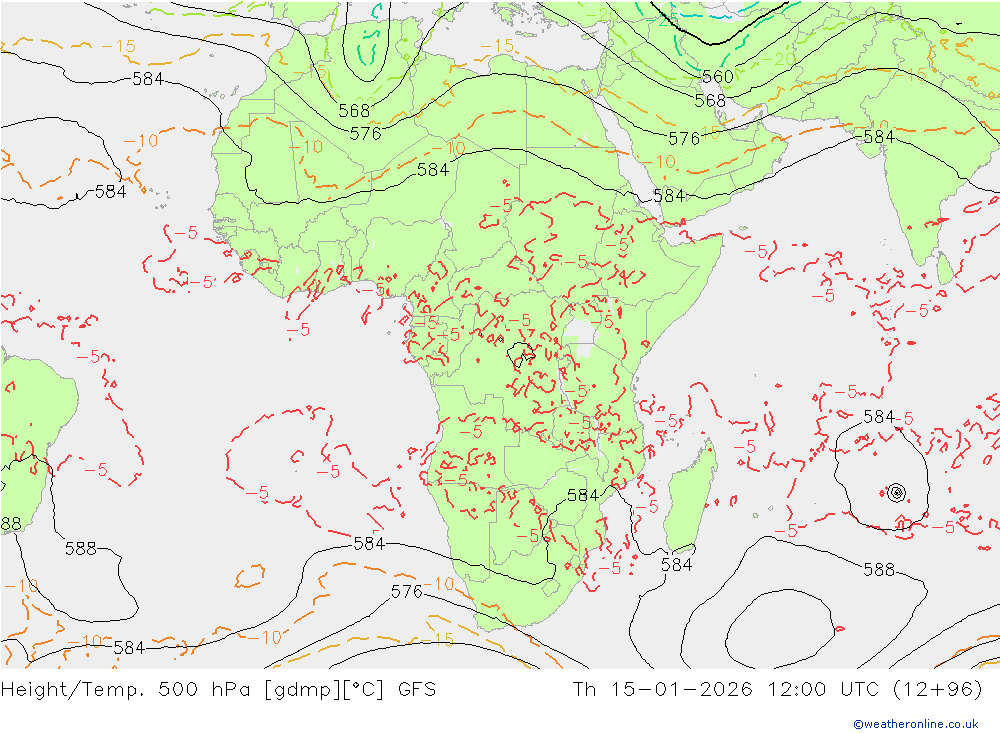Click the 576 contour label below 568 in North Africa

pyautogui.click(x=365, y=133)
